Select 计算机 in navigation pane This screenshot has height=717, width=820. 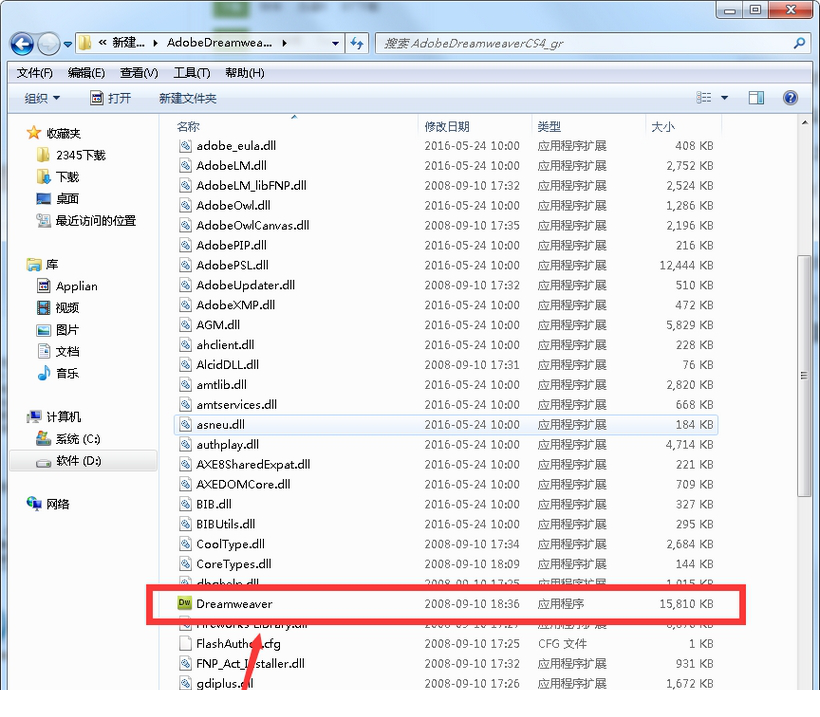coord(63,417)
